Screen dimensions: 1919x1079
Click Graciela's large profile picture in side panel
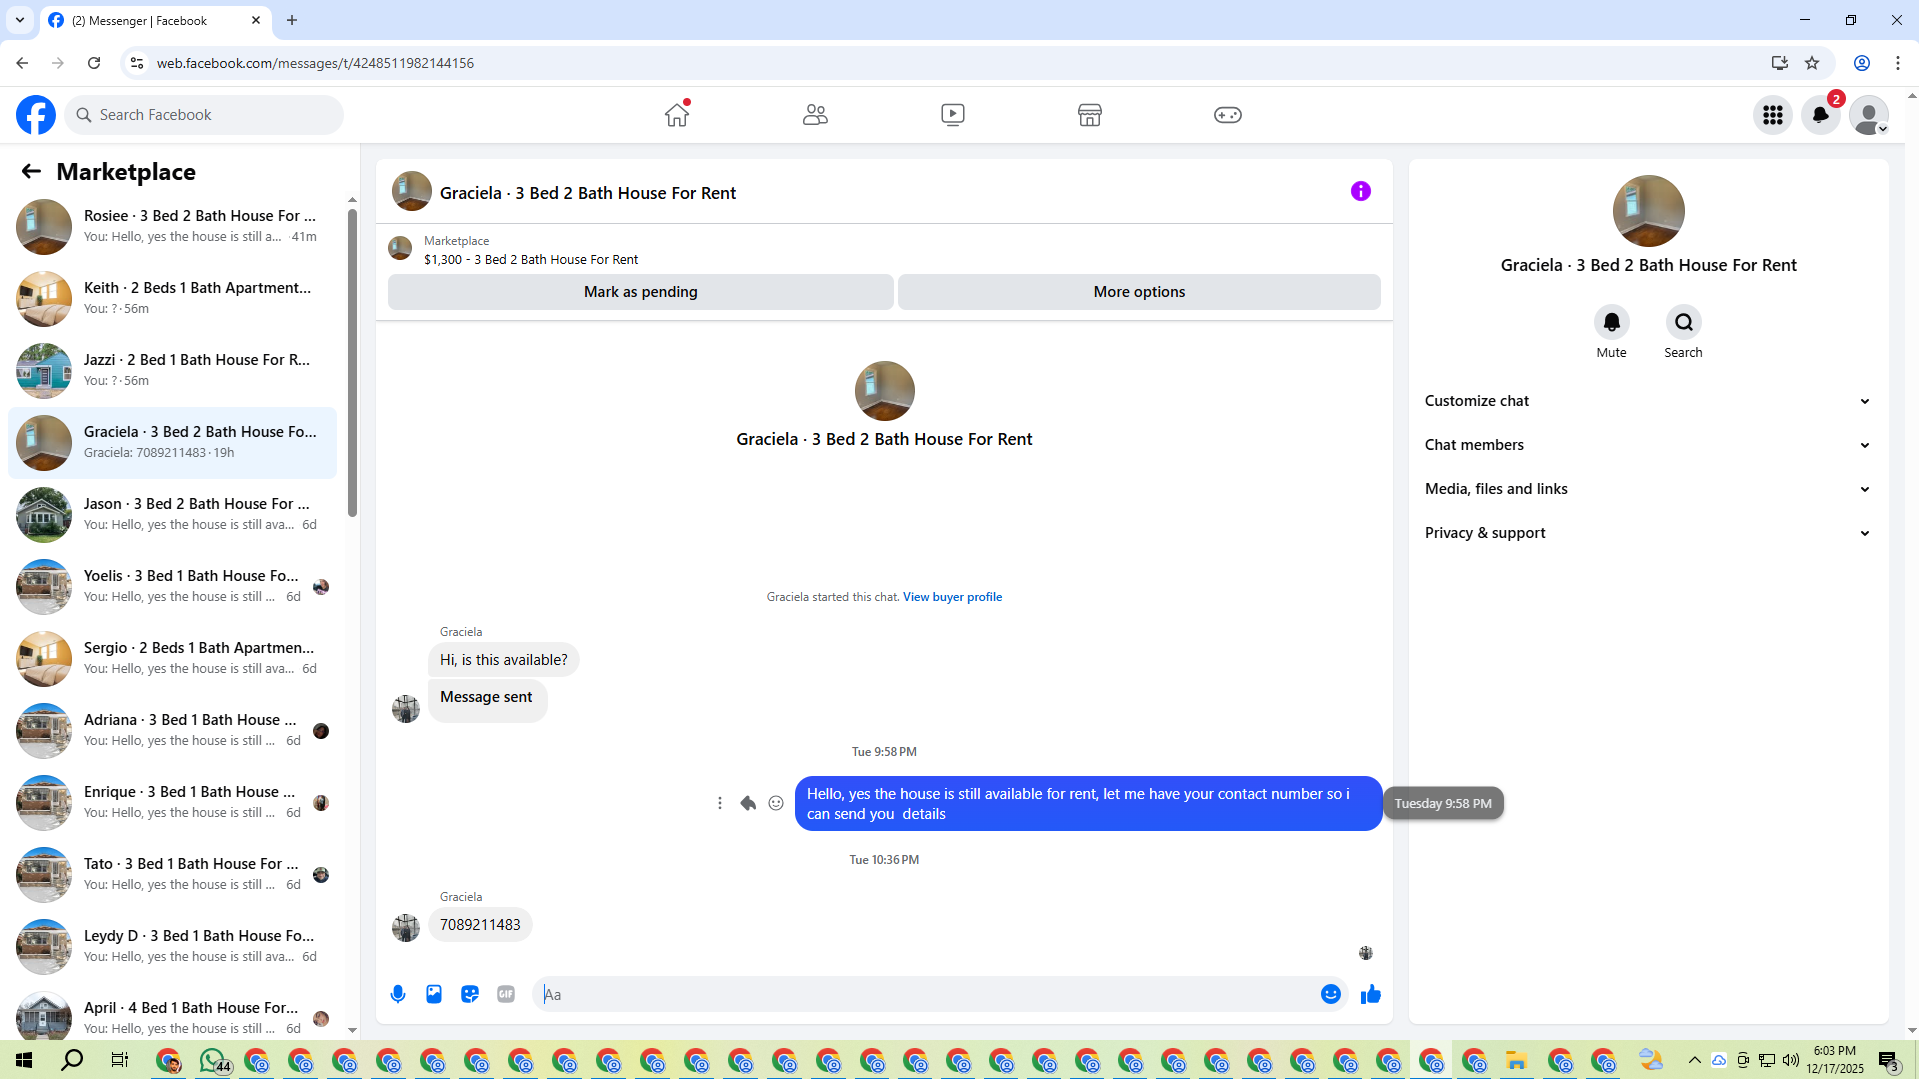[x=1648, y=211]
